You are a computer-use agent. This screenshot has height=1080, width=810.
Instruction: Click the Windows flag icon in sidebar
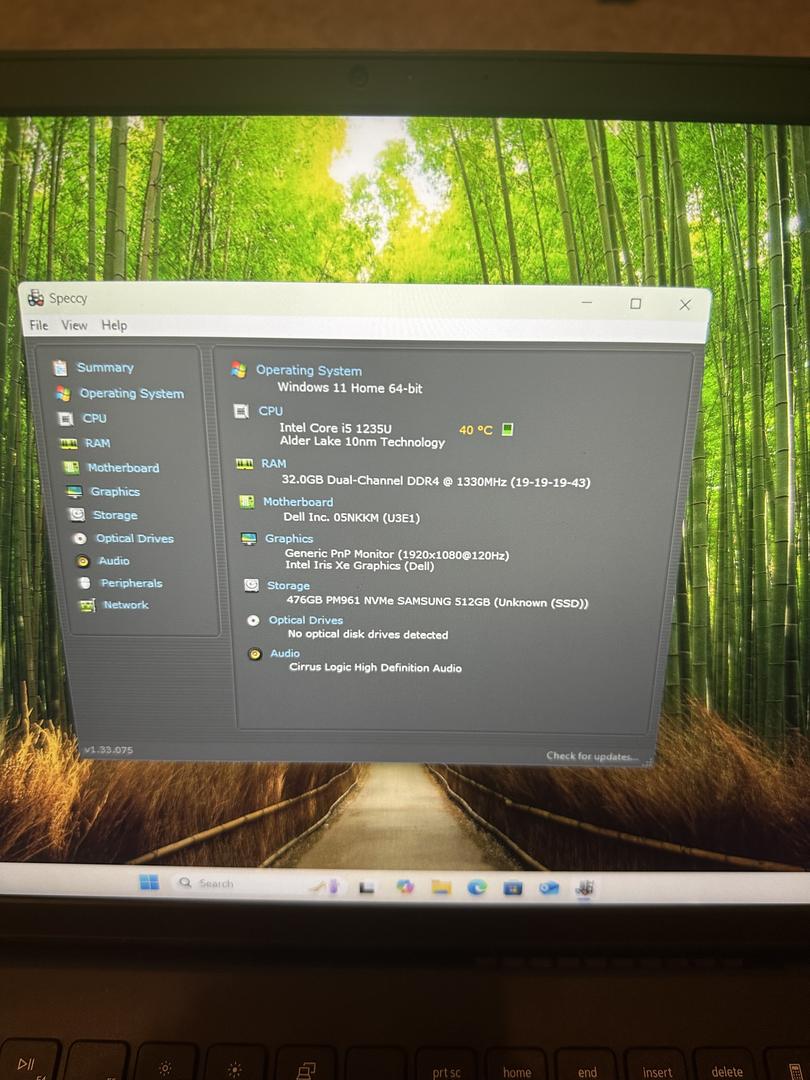tap(63, 393)
